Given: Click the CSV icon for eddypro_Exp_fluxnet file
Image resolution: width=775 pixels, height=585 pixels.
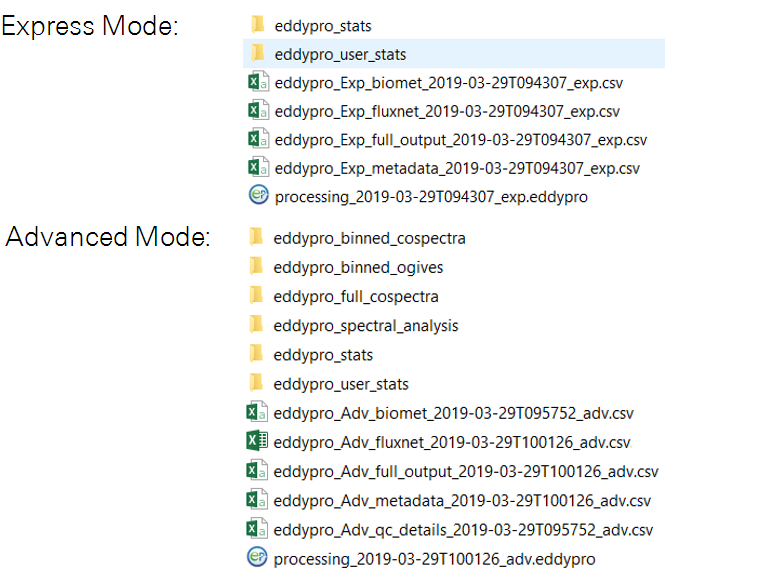Looking at the screenshot, I should [x=258, y=111].
